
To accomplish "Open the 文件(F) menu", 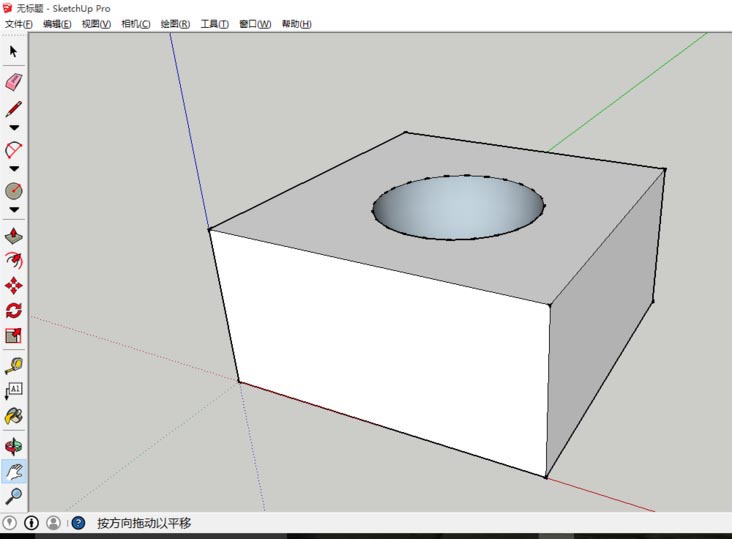I will point(19,24).
